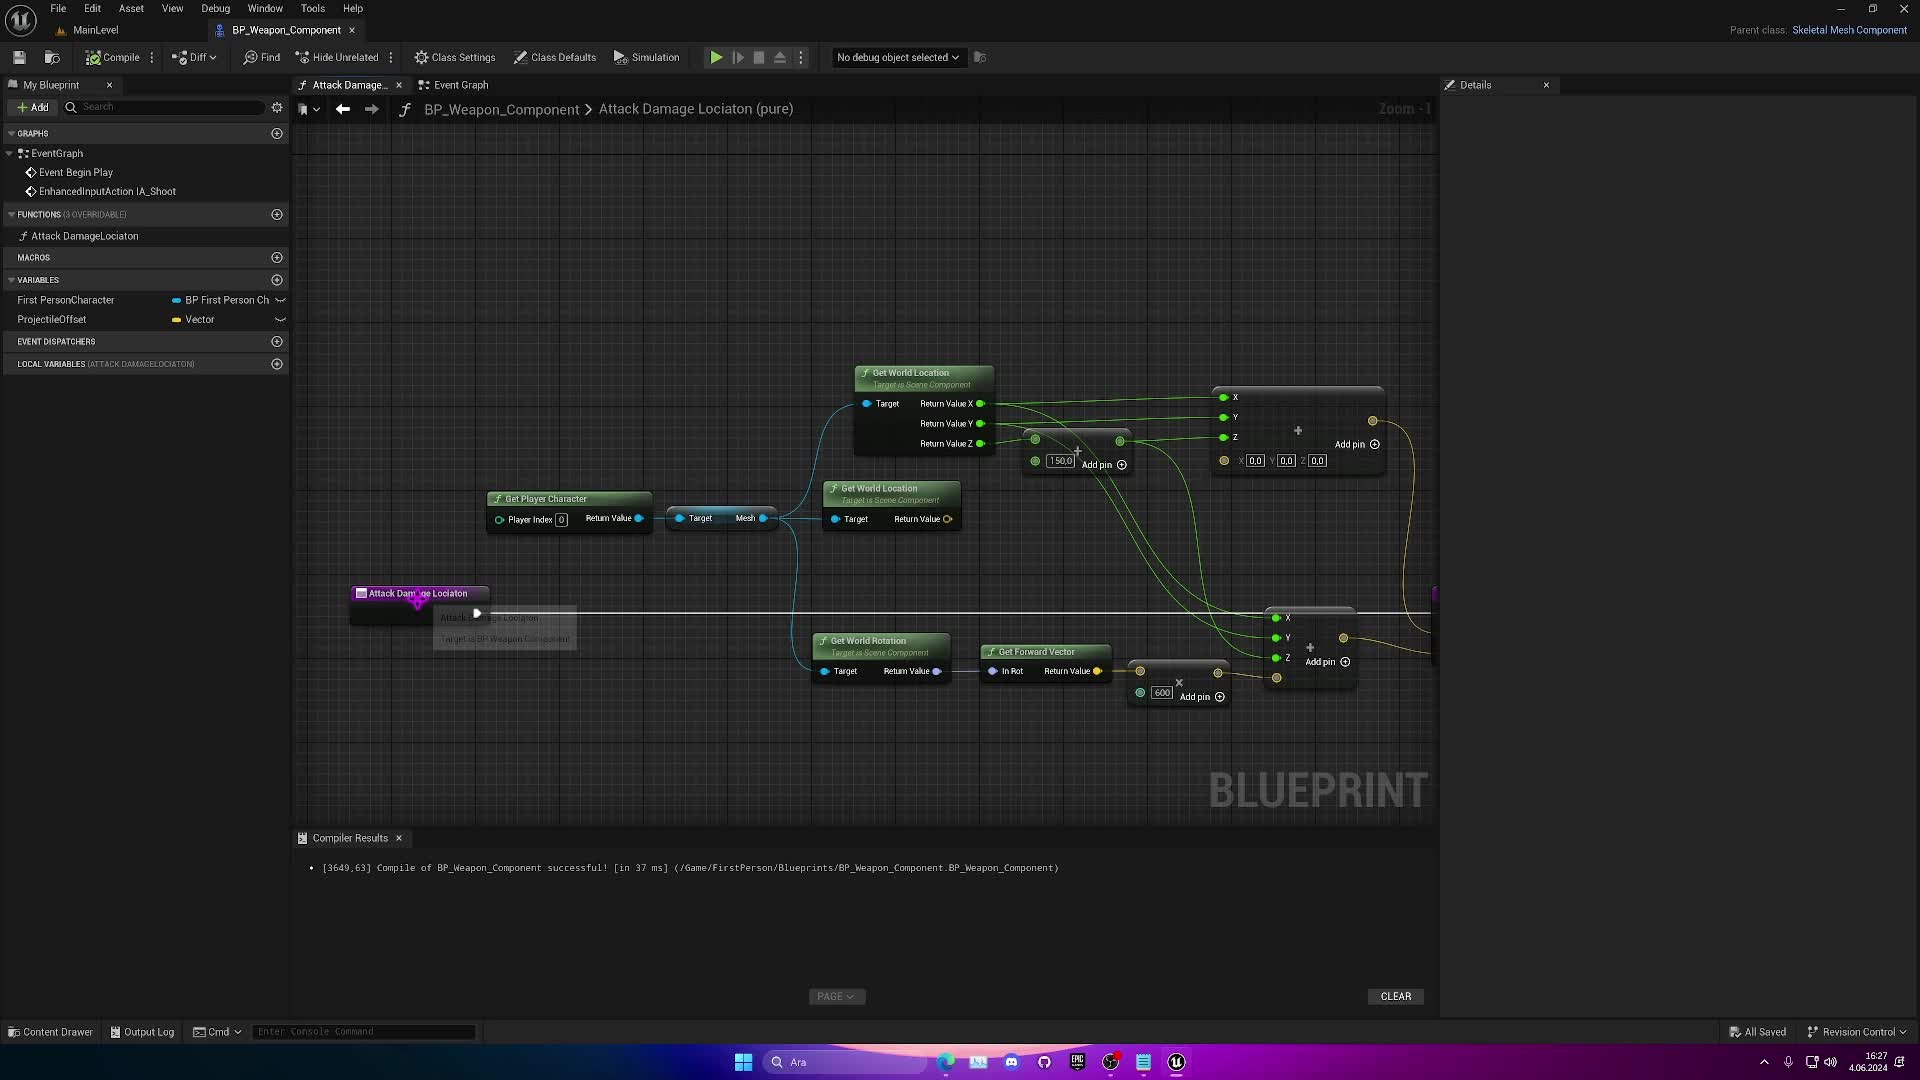This screenshot has width=1920, height=1080.
Task: Add a new macro with plus icon
Action: [277, 257]
